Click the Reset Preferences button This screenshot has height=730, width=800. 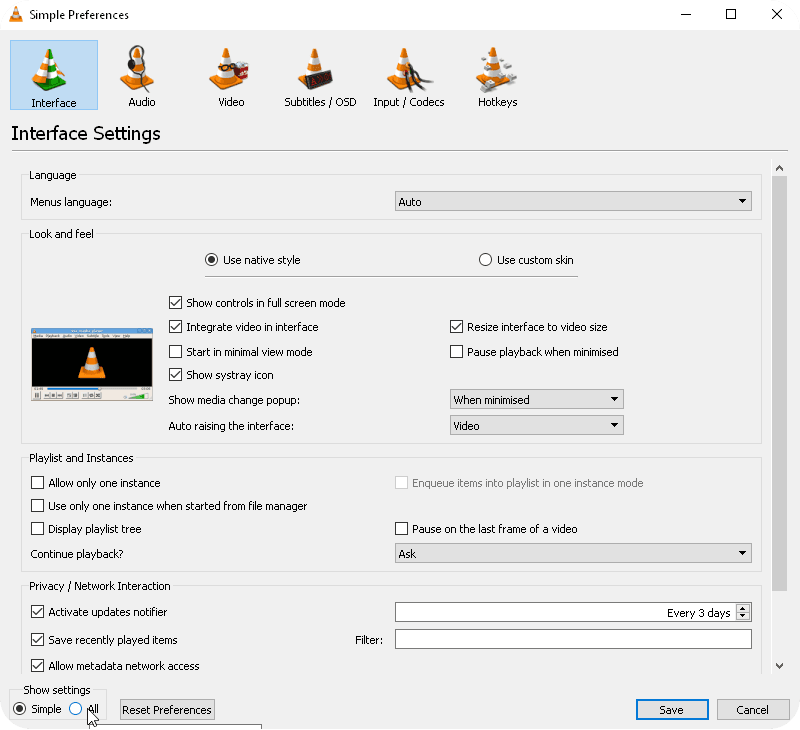click(x=167, y=710)
